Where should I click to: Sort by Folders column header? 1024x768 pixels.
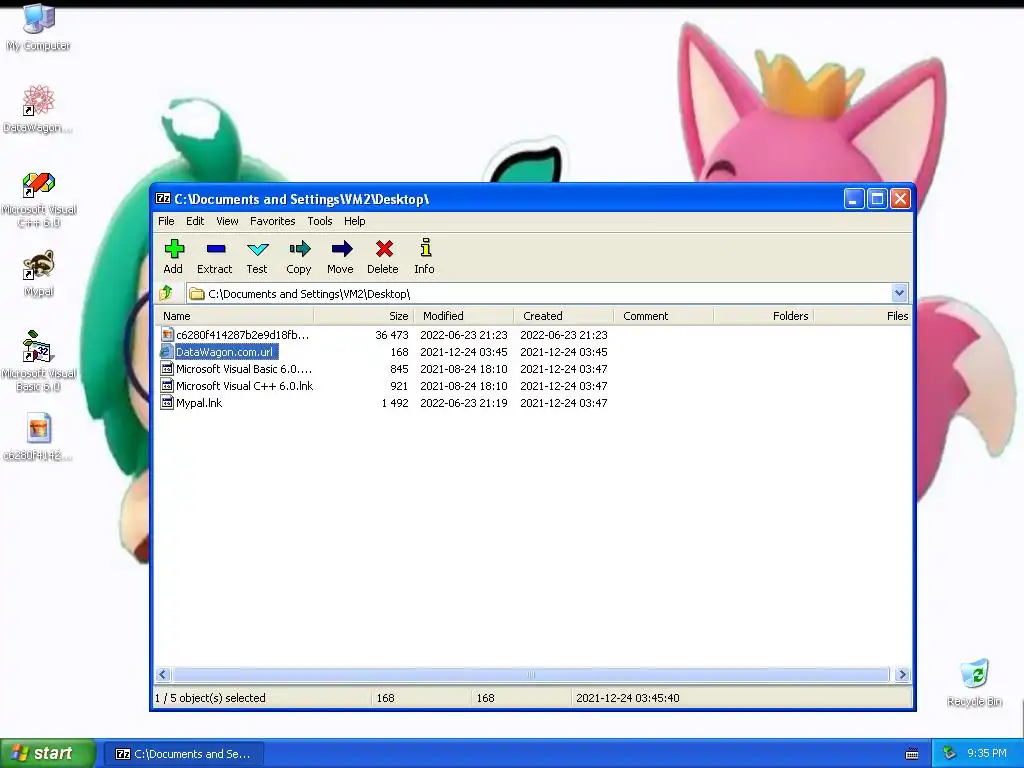(x=763, y=315)
